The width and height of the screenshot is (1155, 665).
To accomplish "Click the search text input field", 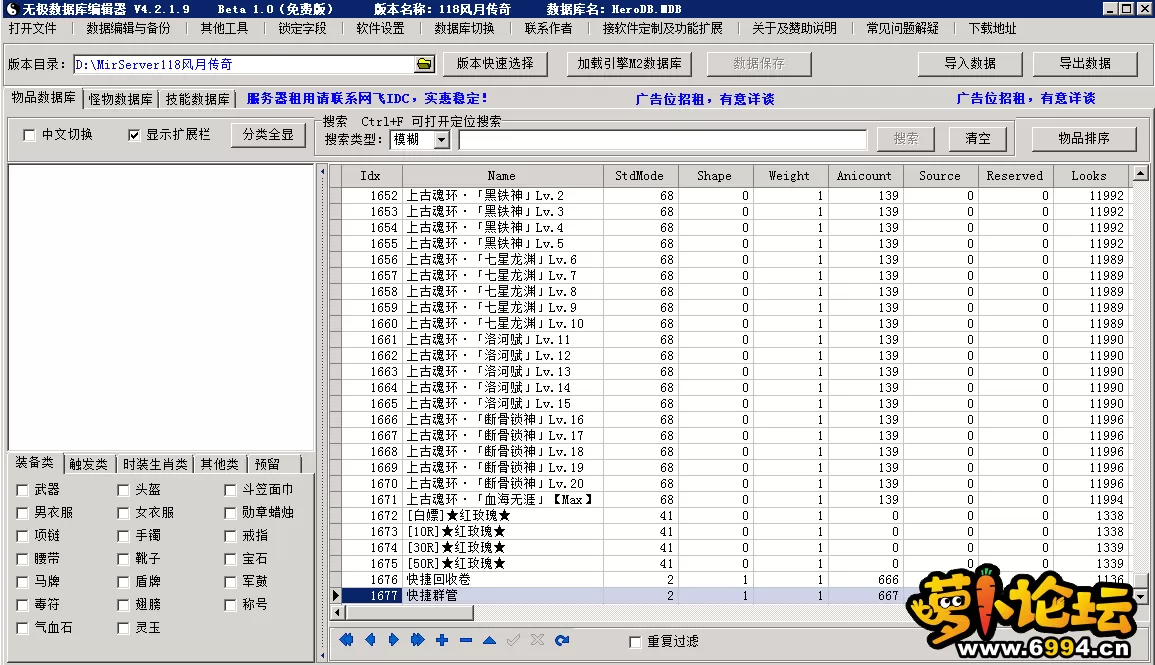I will point(662,140).
